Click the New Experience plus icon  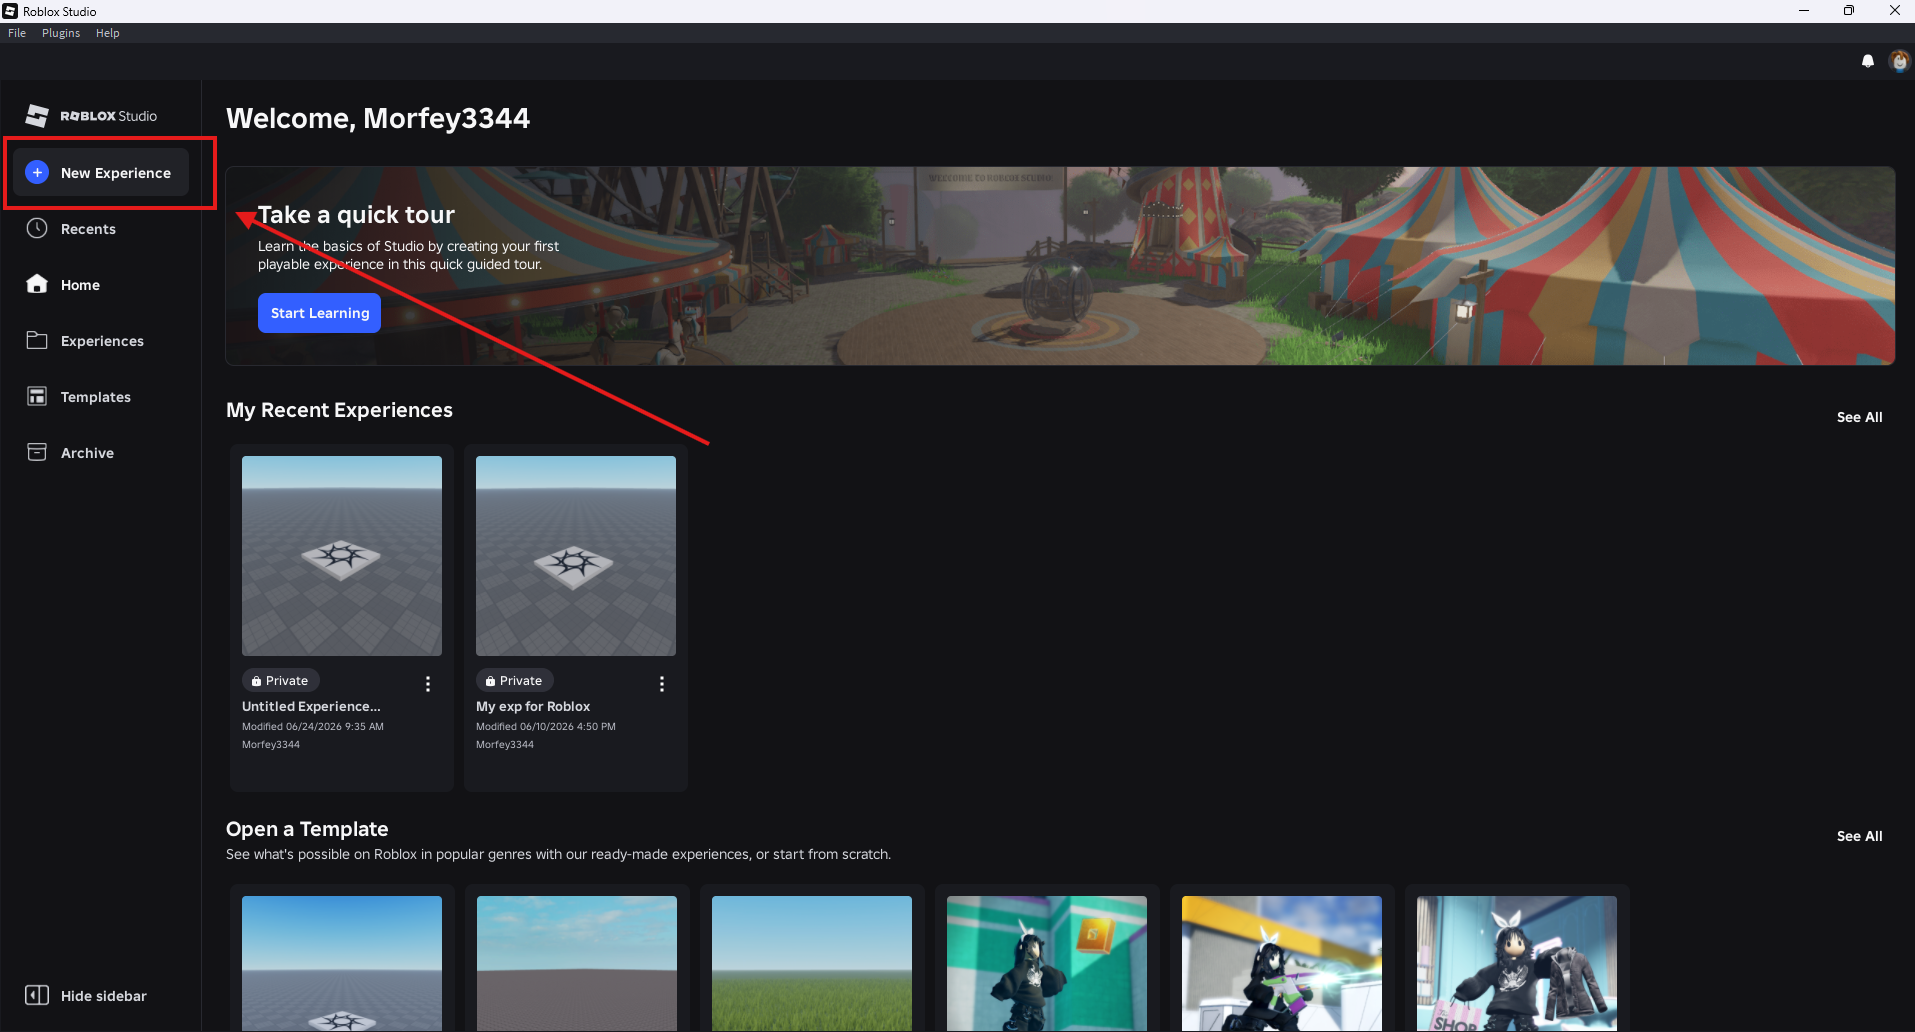(37, 172)
